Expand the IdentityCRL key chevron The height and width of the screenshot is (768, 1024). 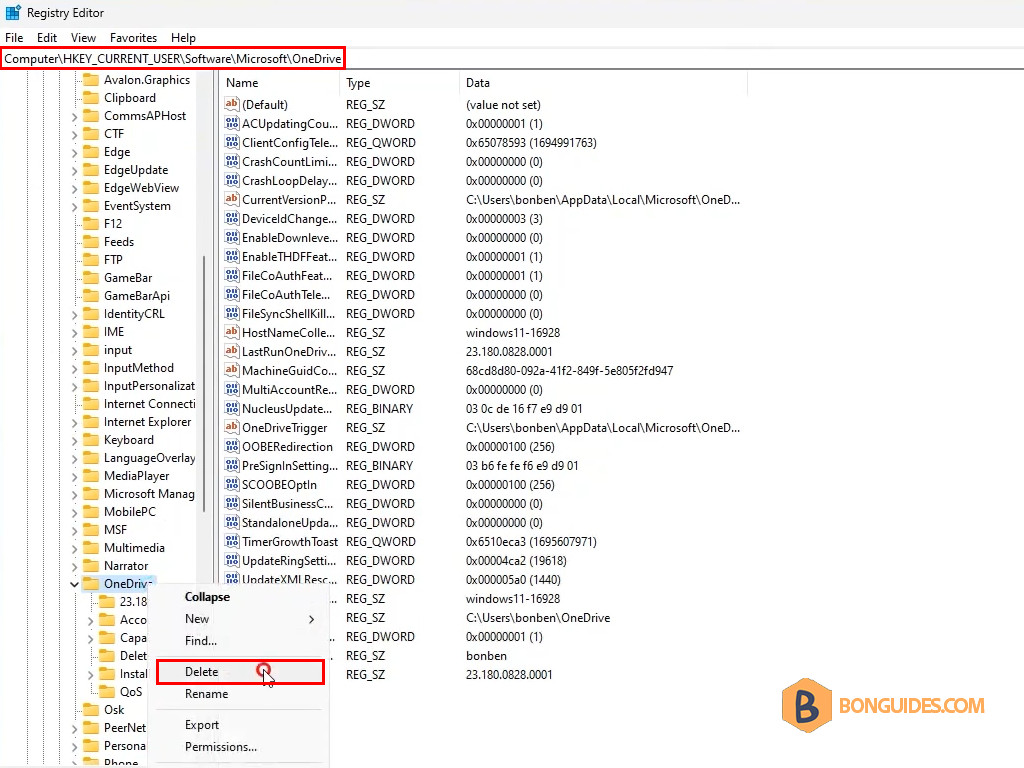(74, 315)
